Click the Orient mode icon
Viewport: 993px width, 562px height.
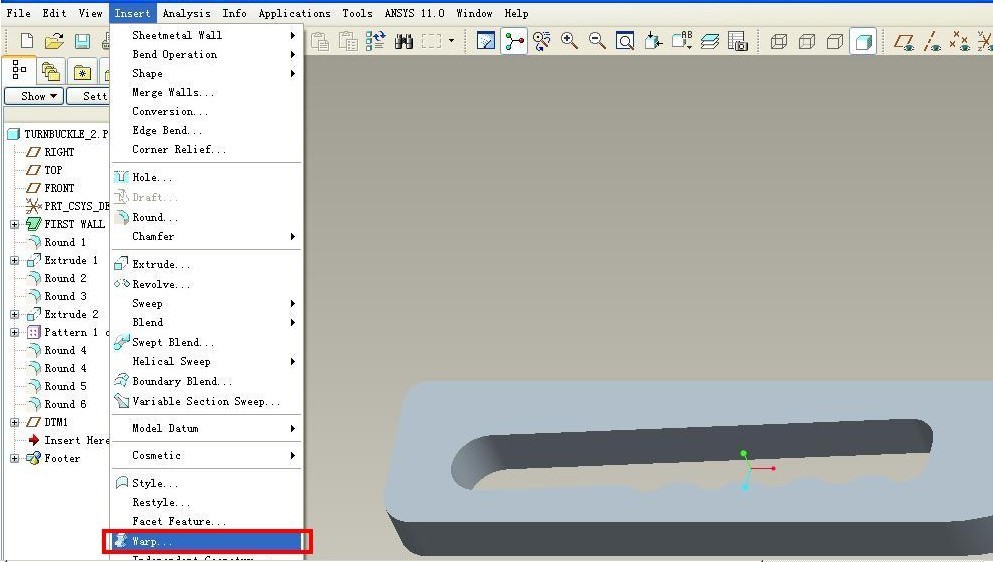pyautogui.click(x=541, y=42)
